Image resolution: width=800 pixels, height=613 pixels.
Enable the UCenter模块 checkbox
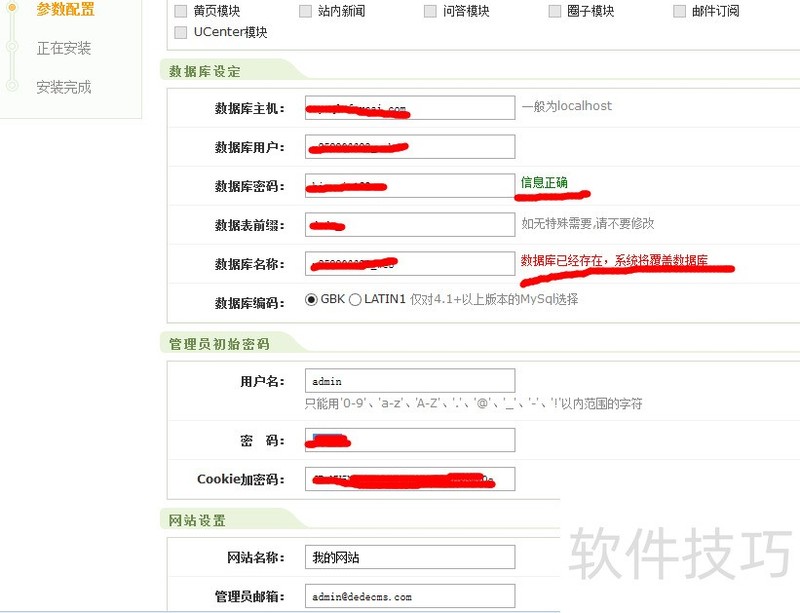click(181, 32)
